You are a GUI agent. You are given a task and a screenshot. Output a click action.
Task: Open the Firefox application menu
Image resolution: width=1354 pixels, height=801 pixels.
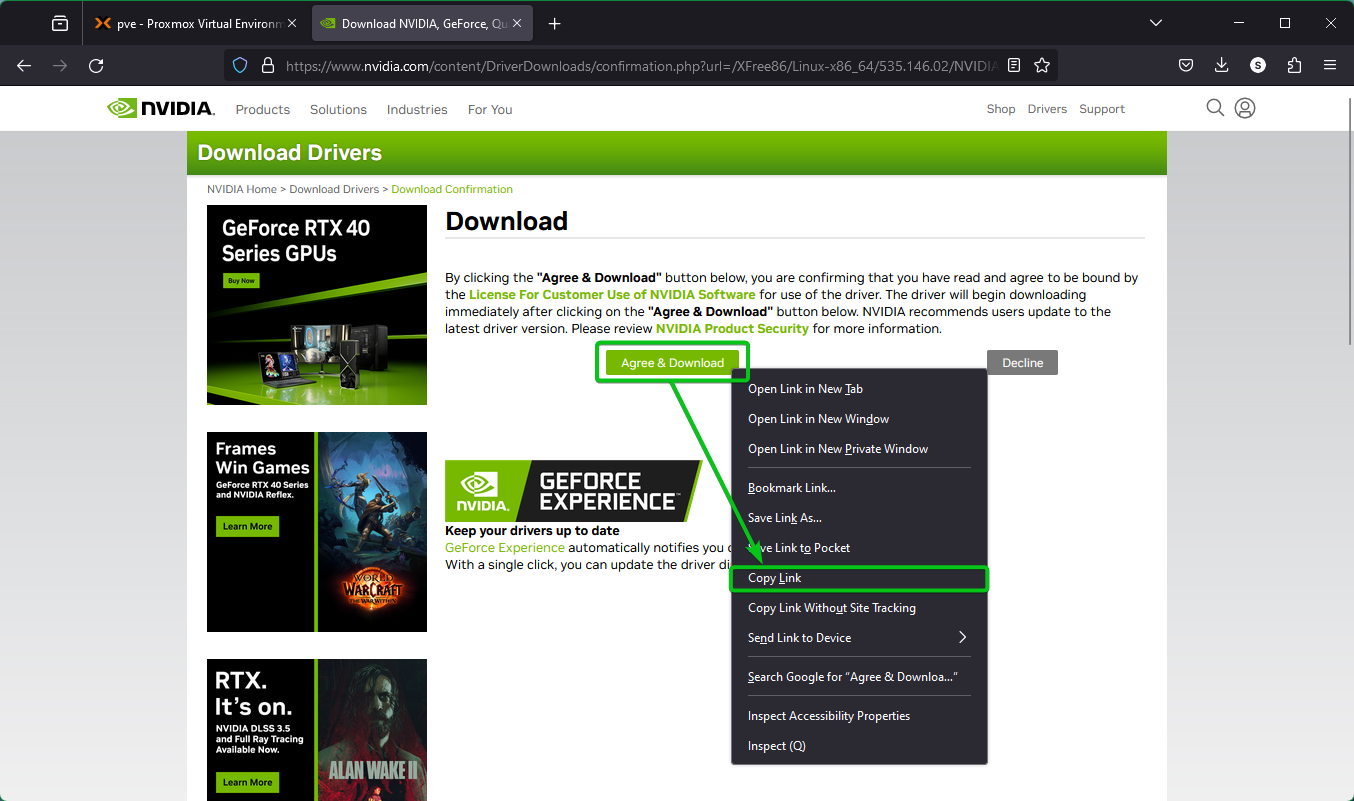(x=1330, y=65)
